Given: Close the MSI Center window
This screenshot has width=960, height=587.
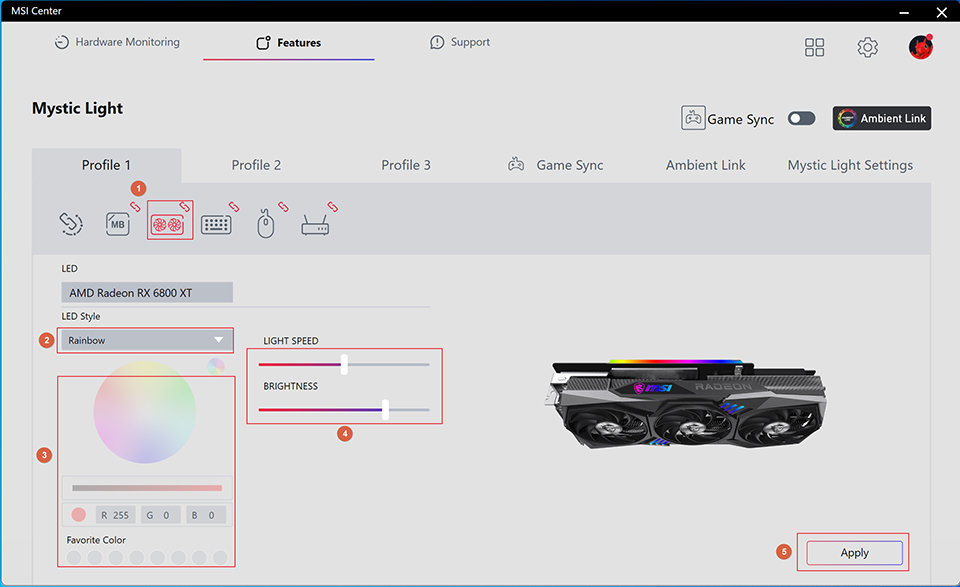Looking at the screenshot, I should tap(942, 12).
